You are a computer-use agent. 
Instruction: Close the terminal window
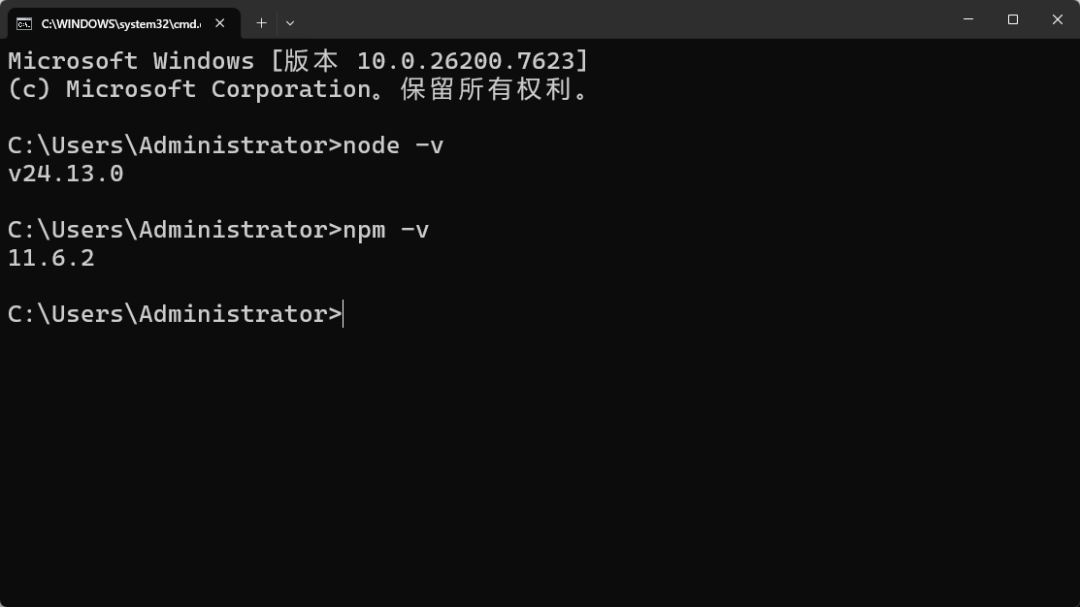click(1057, 20)
